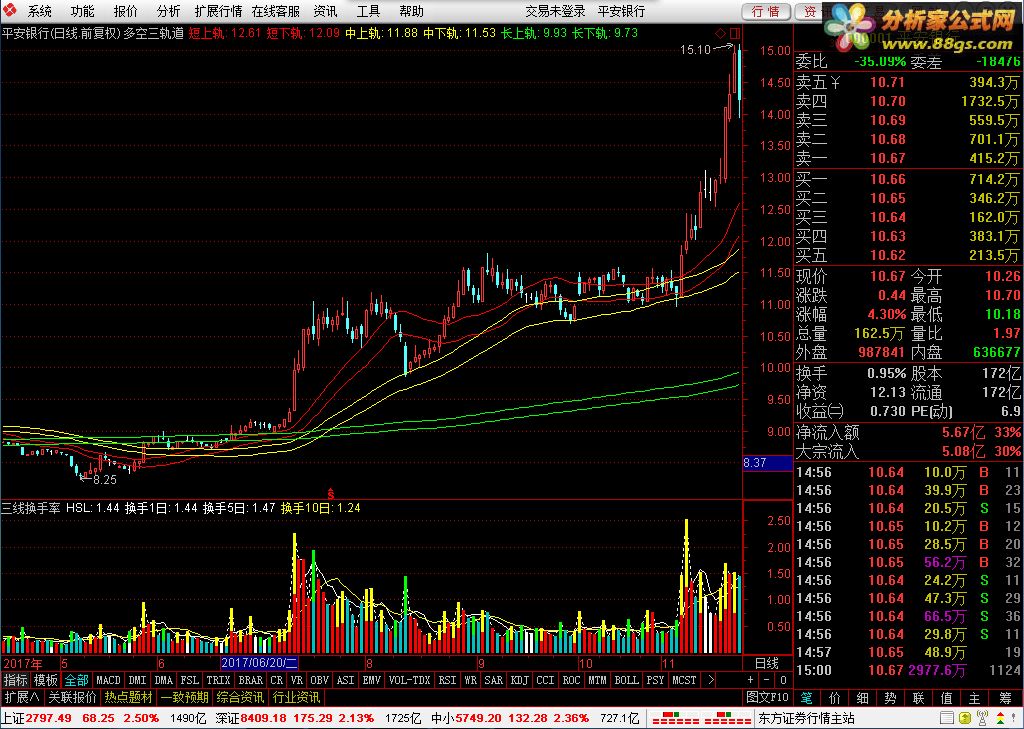This screenshot has width=1024, height=729.
Task: Open the 在线客服 menu
Action: (x=276, y=11)
